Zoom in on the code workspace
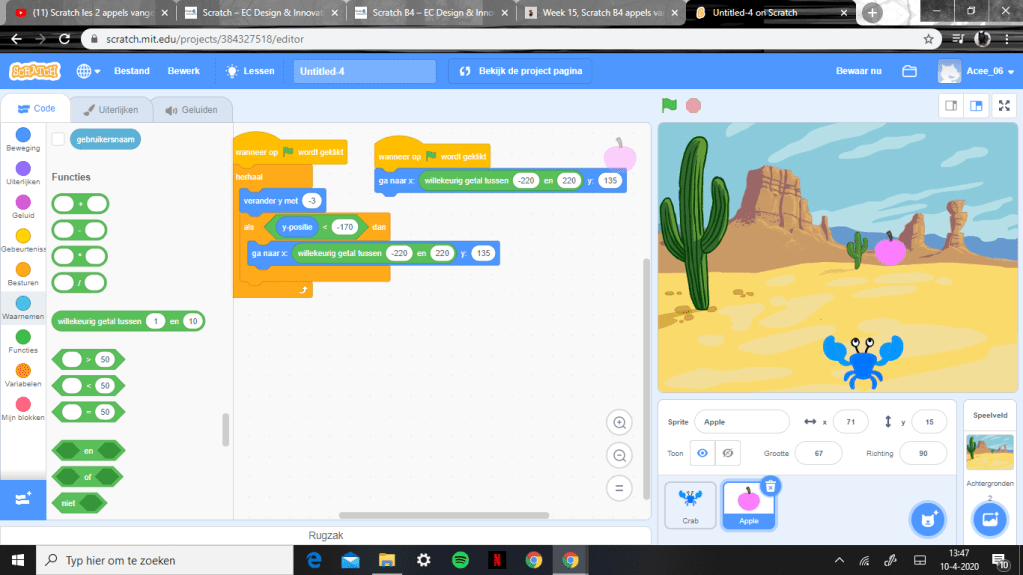Screen dimensions: 1023x575 619,423
